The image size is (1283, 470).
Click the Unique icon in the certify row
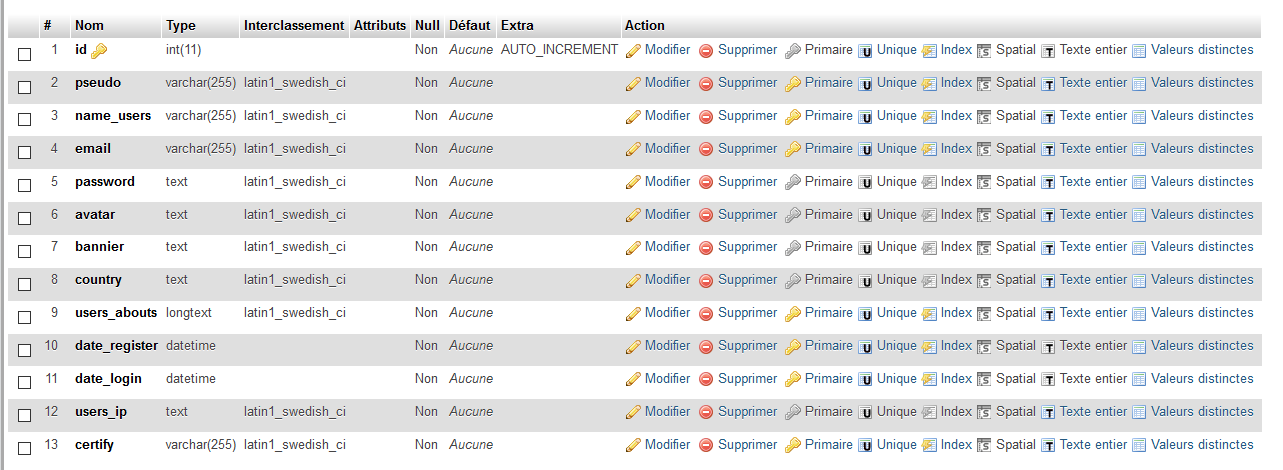(866, 446)
